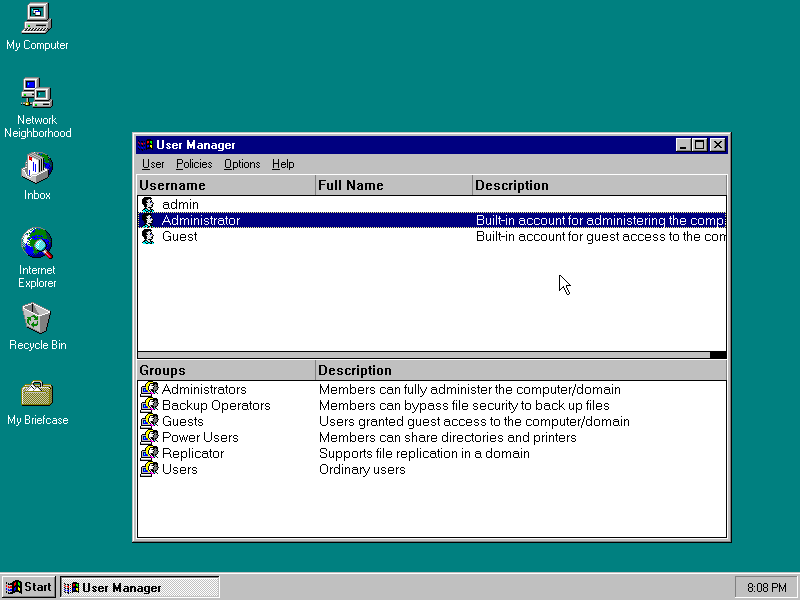The image size is (800, 600).
Task: Click the 8:08 PM taskbar clock
Action: point(766,588)
